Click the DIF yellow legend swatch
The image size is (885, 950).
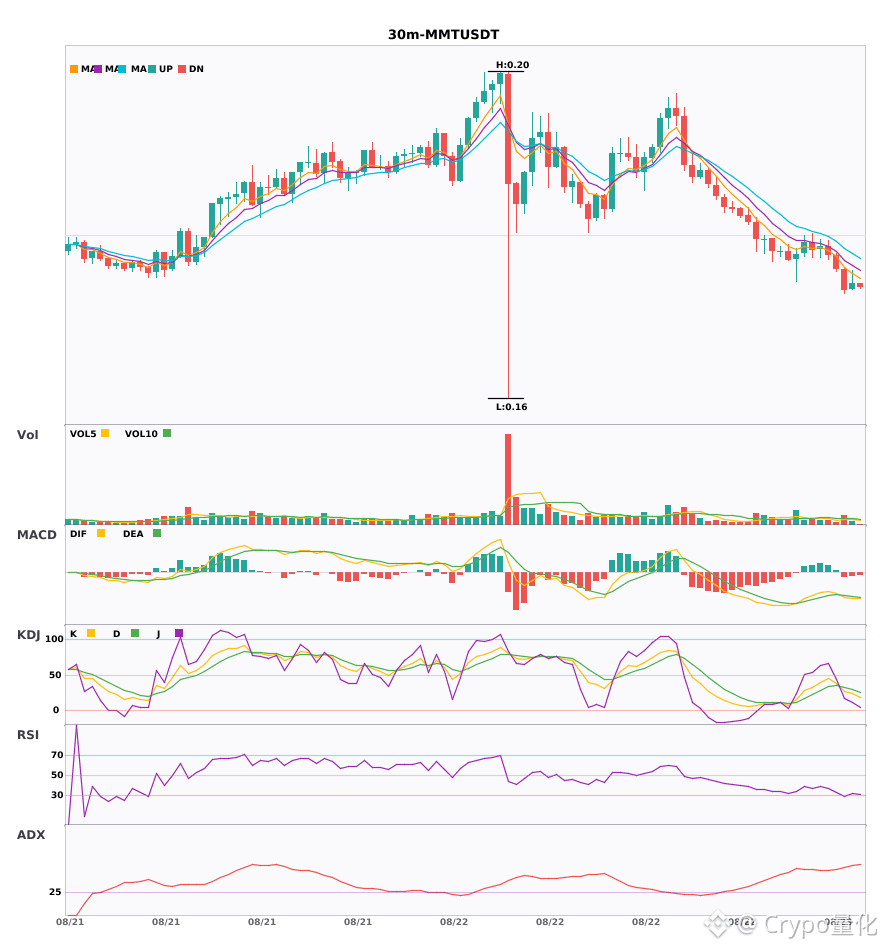pyautogui.click(x=101, y=533)
